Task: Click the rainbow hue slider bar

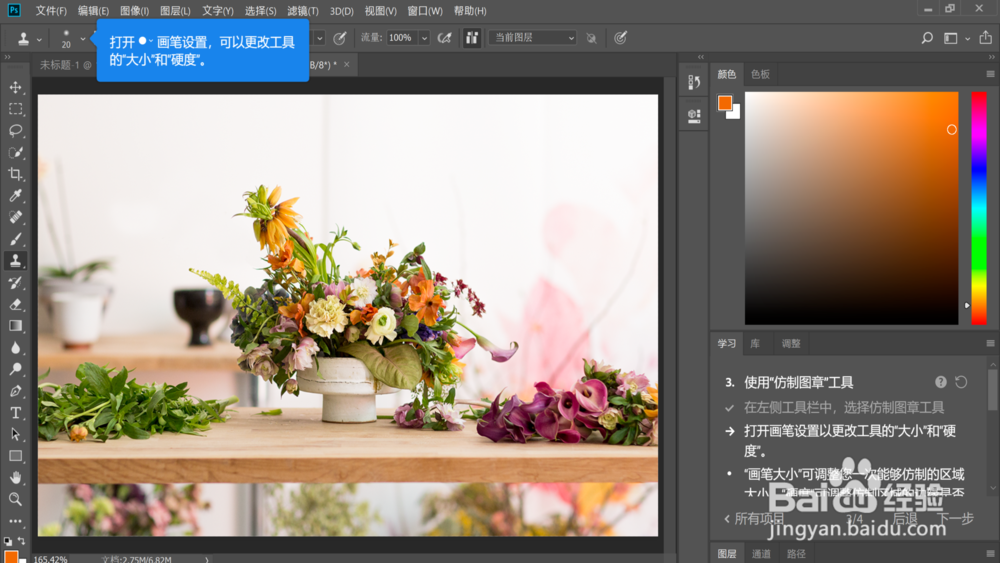Action: point(979,208)
